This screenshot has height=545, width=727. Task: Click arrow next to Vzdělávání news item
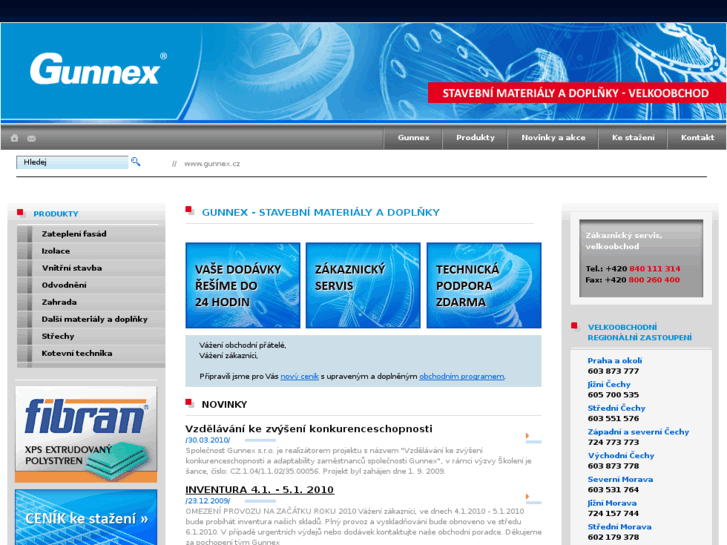(x=527, y=436)
